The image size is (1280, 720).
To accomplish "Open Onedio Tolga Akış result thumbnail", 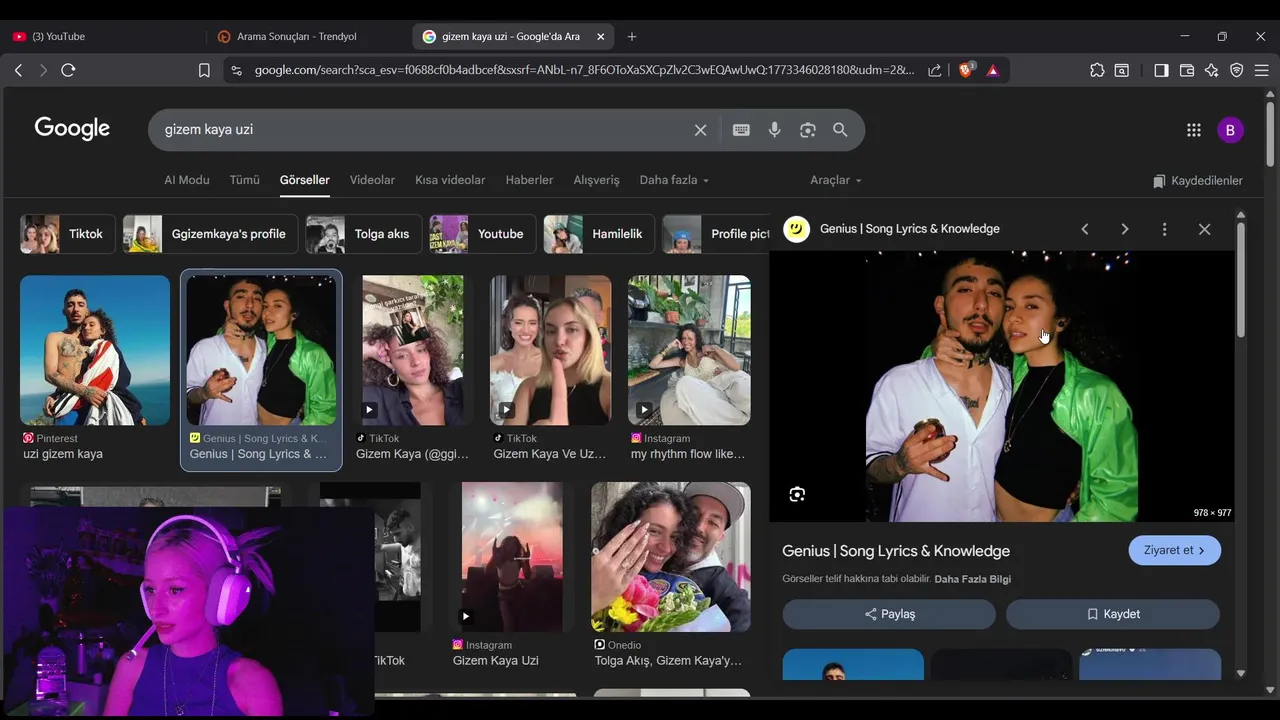I will pos(671,557).
